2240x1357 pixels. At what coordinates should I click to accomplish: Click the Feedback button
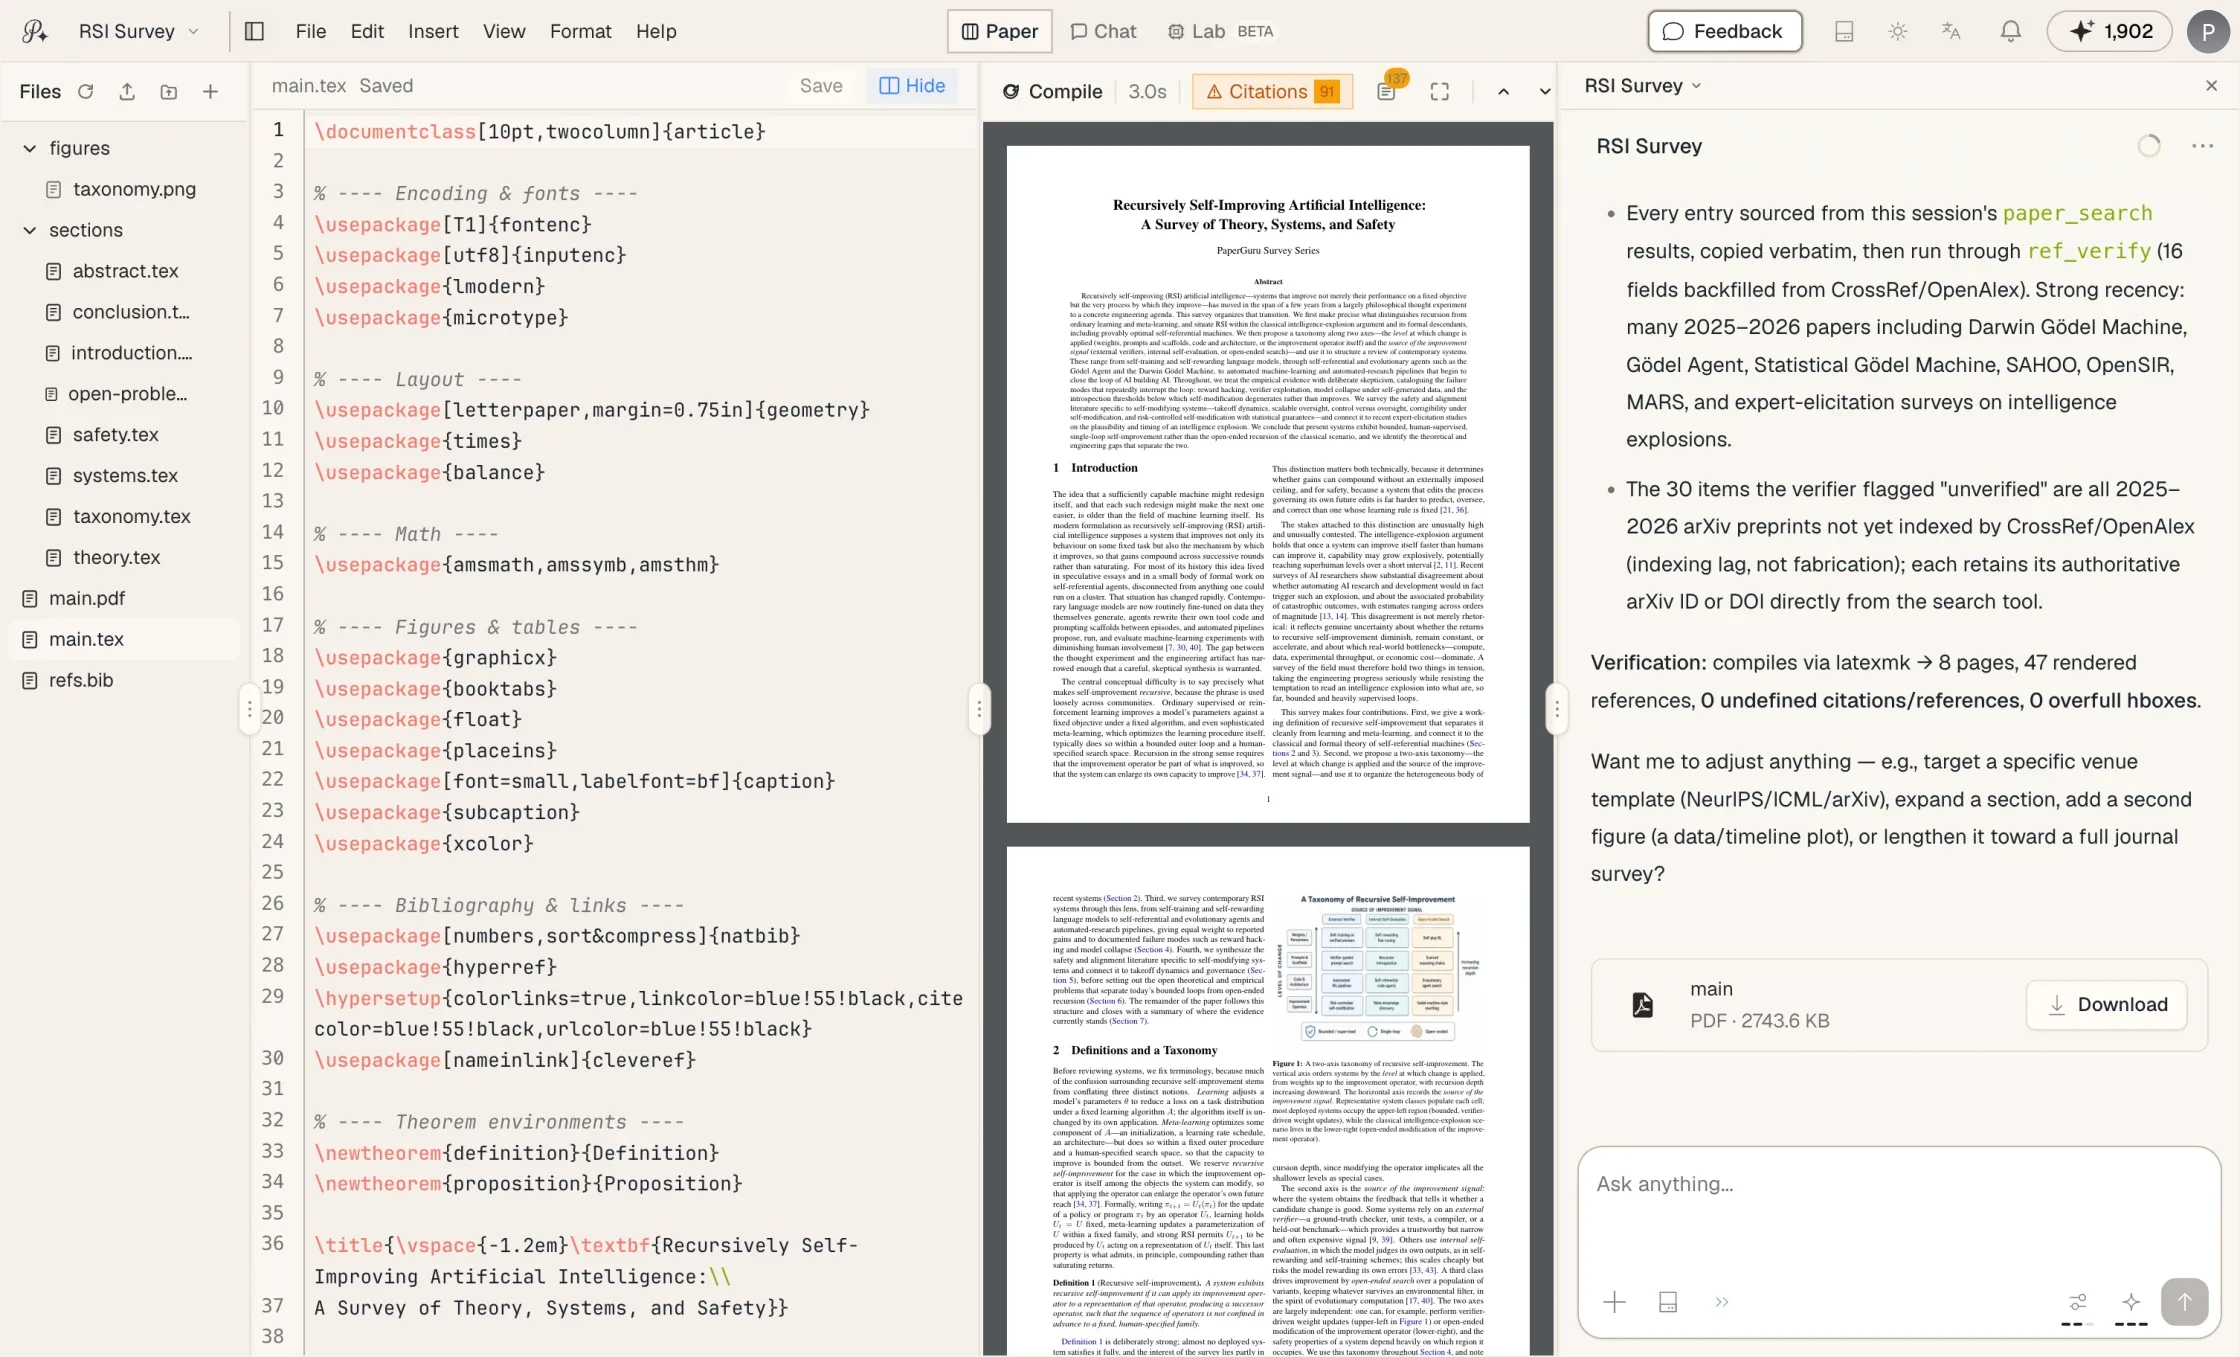click(x=1724, y=31)
